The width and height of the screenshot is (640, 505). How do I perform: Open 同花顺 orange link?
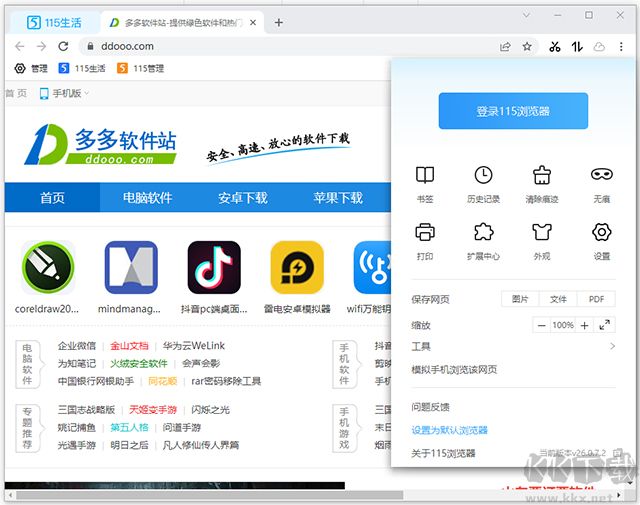point(162,381)
